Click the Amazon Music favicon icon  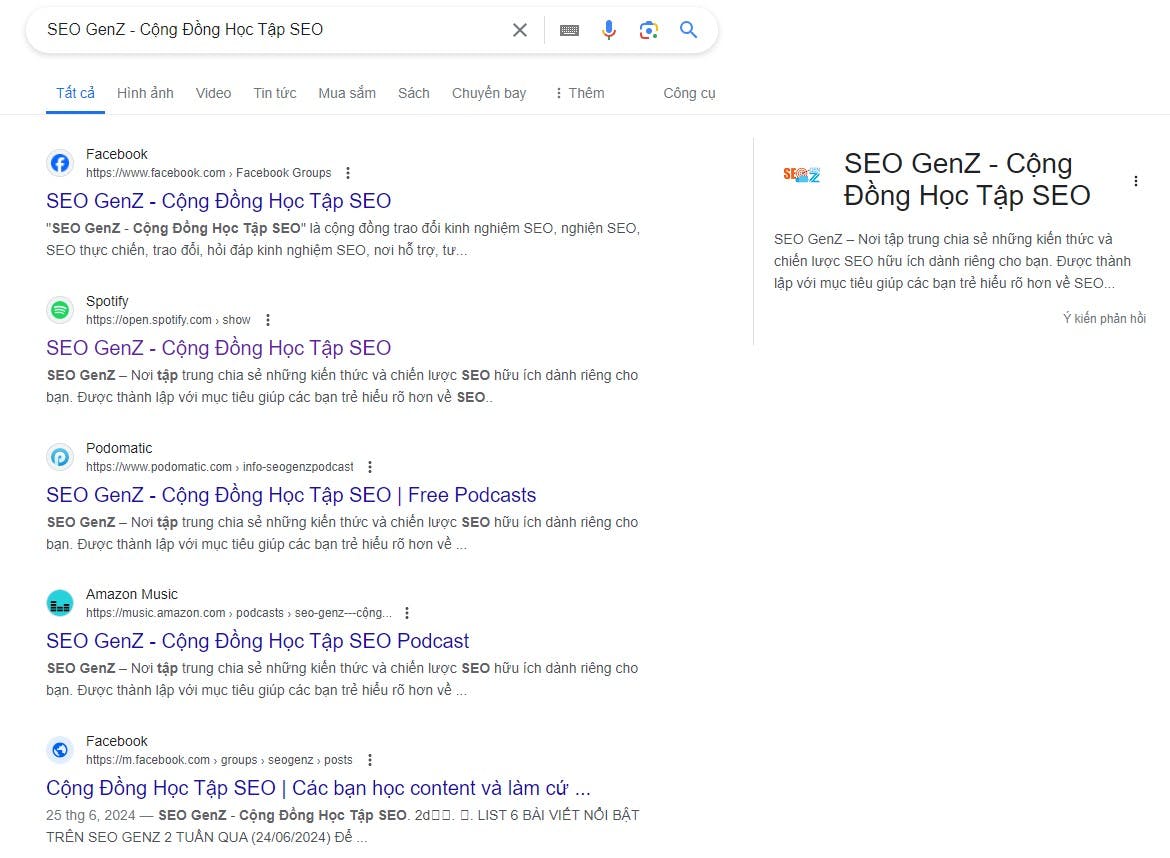60,603
